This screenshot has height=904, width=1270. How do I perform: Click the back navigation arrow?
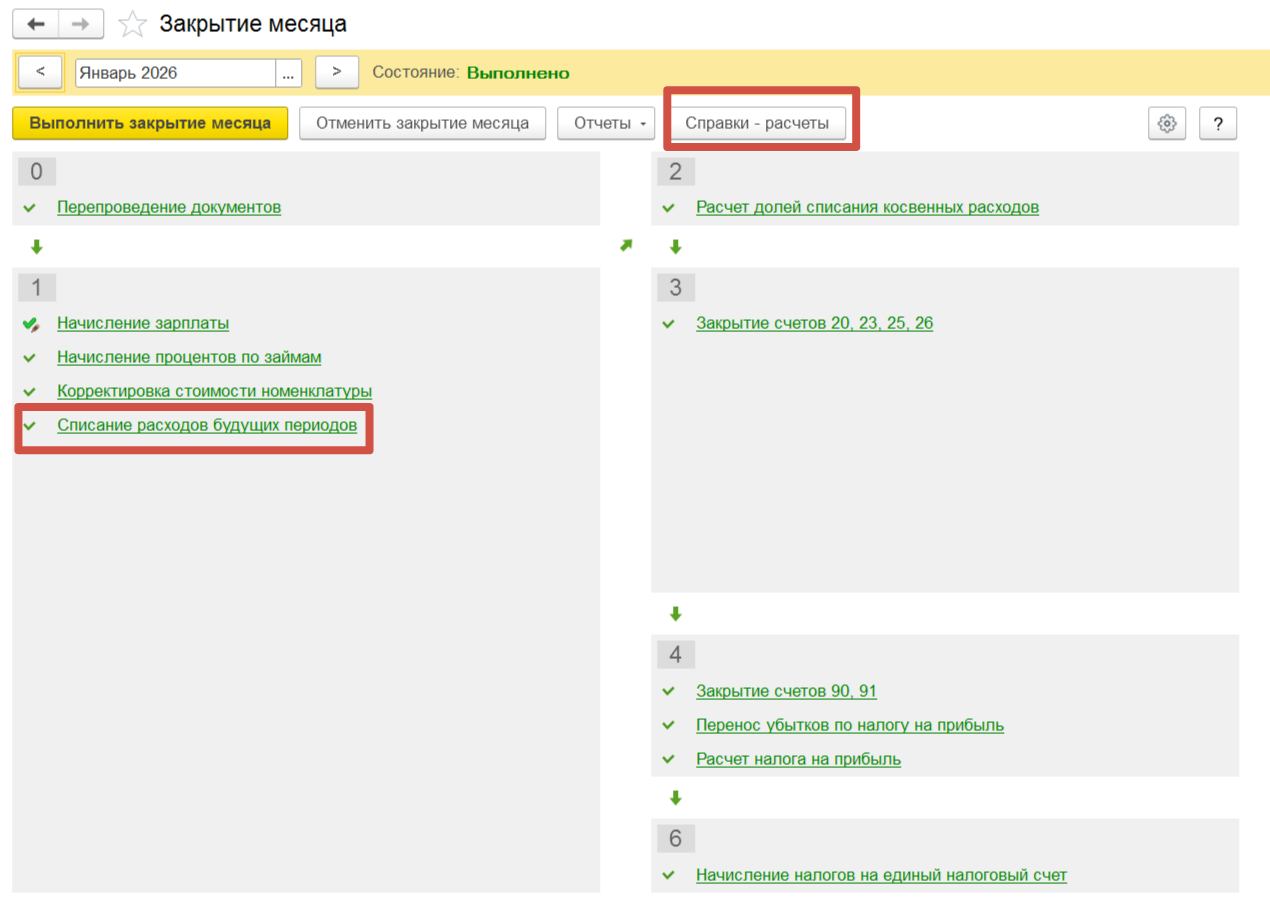coord(36,24)
